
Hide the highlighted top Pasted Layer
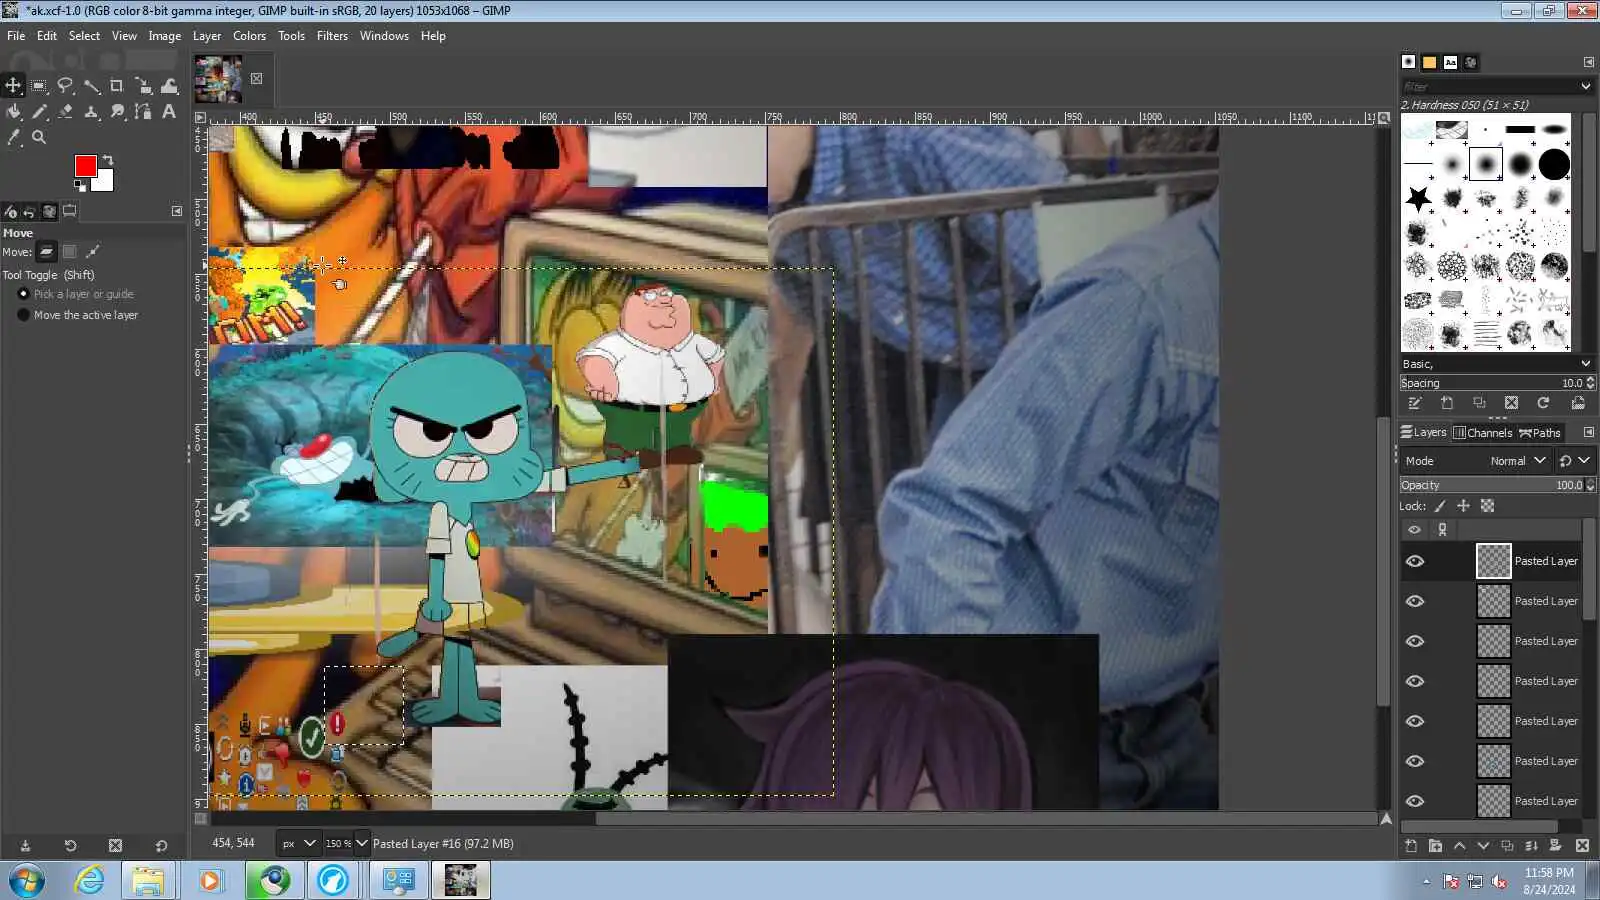[1415, 561]
